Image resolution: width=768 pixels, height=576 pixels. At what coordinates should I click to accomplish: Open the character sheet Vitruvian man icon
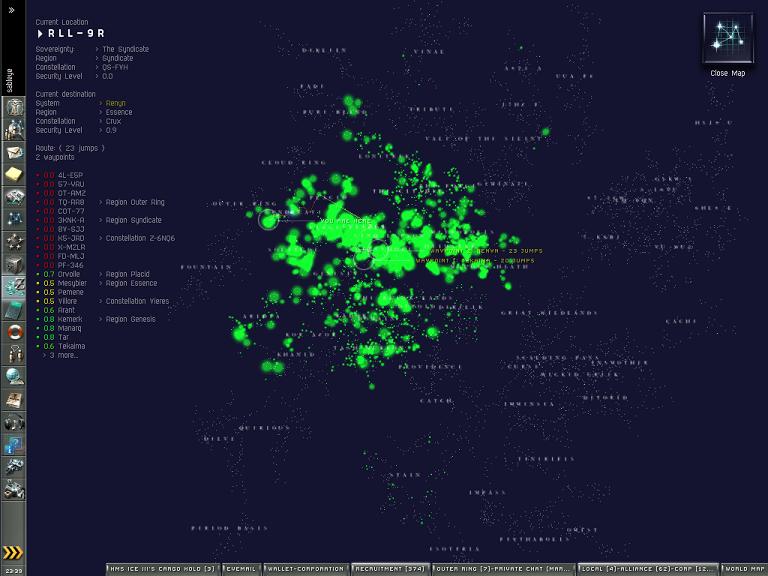click(14, 107)
